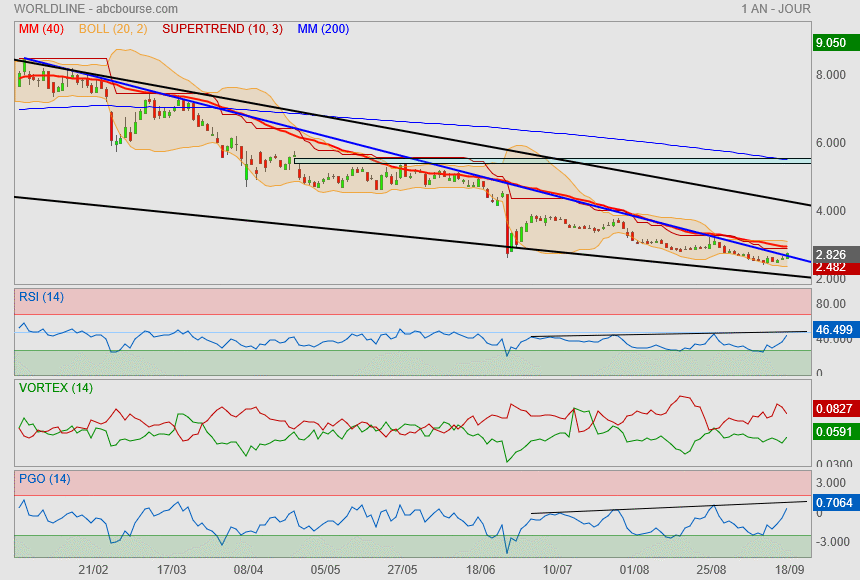Click the gray 2.826 current price tag
The image size is (860, 580).
pos(832,254)
